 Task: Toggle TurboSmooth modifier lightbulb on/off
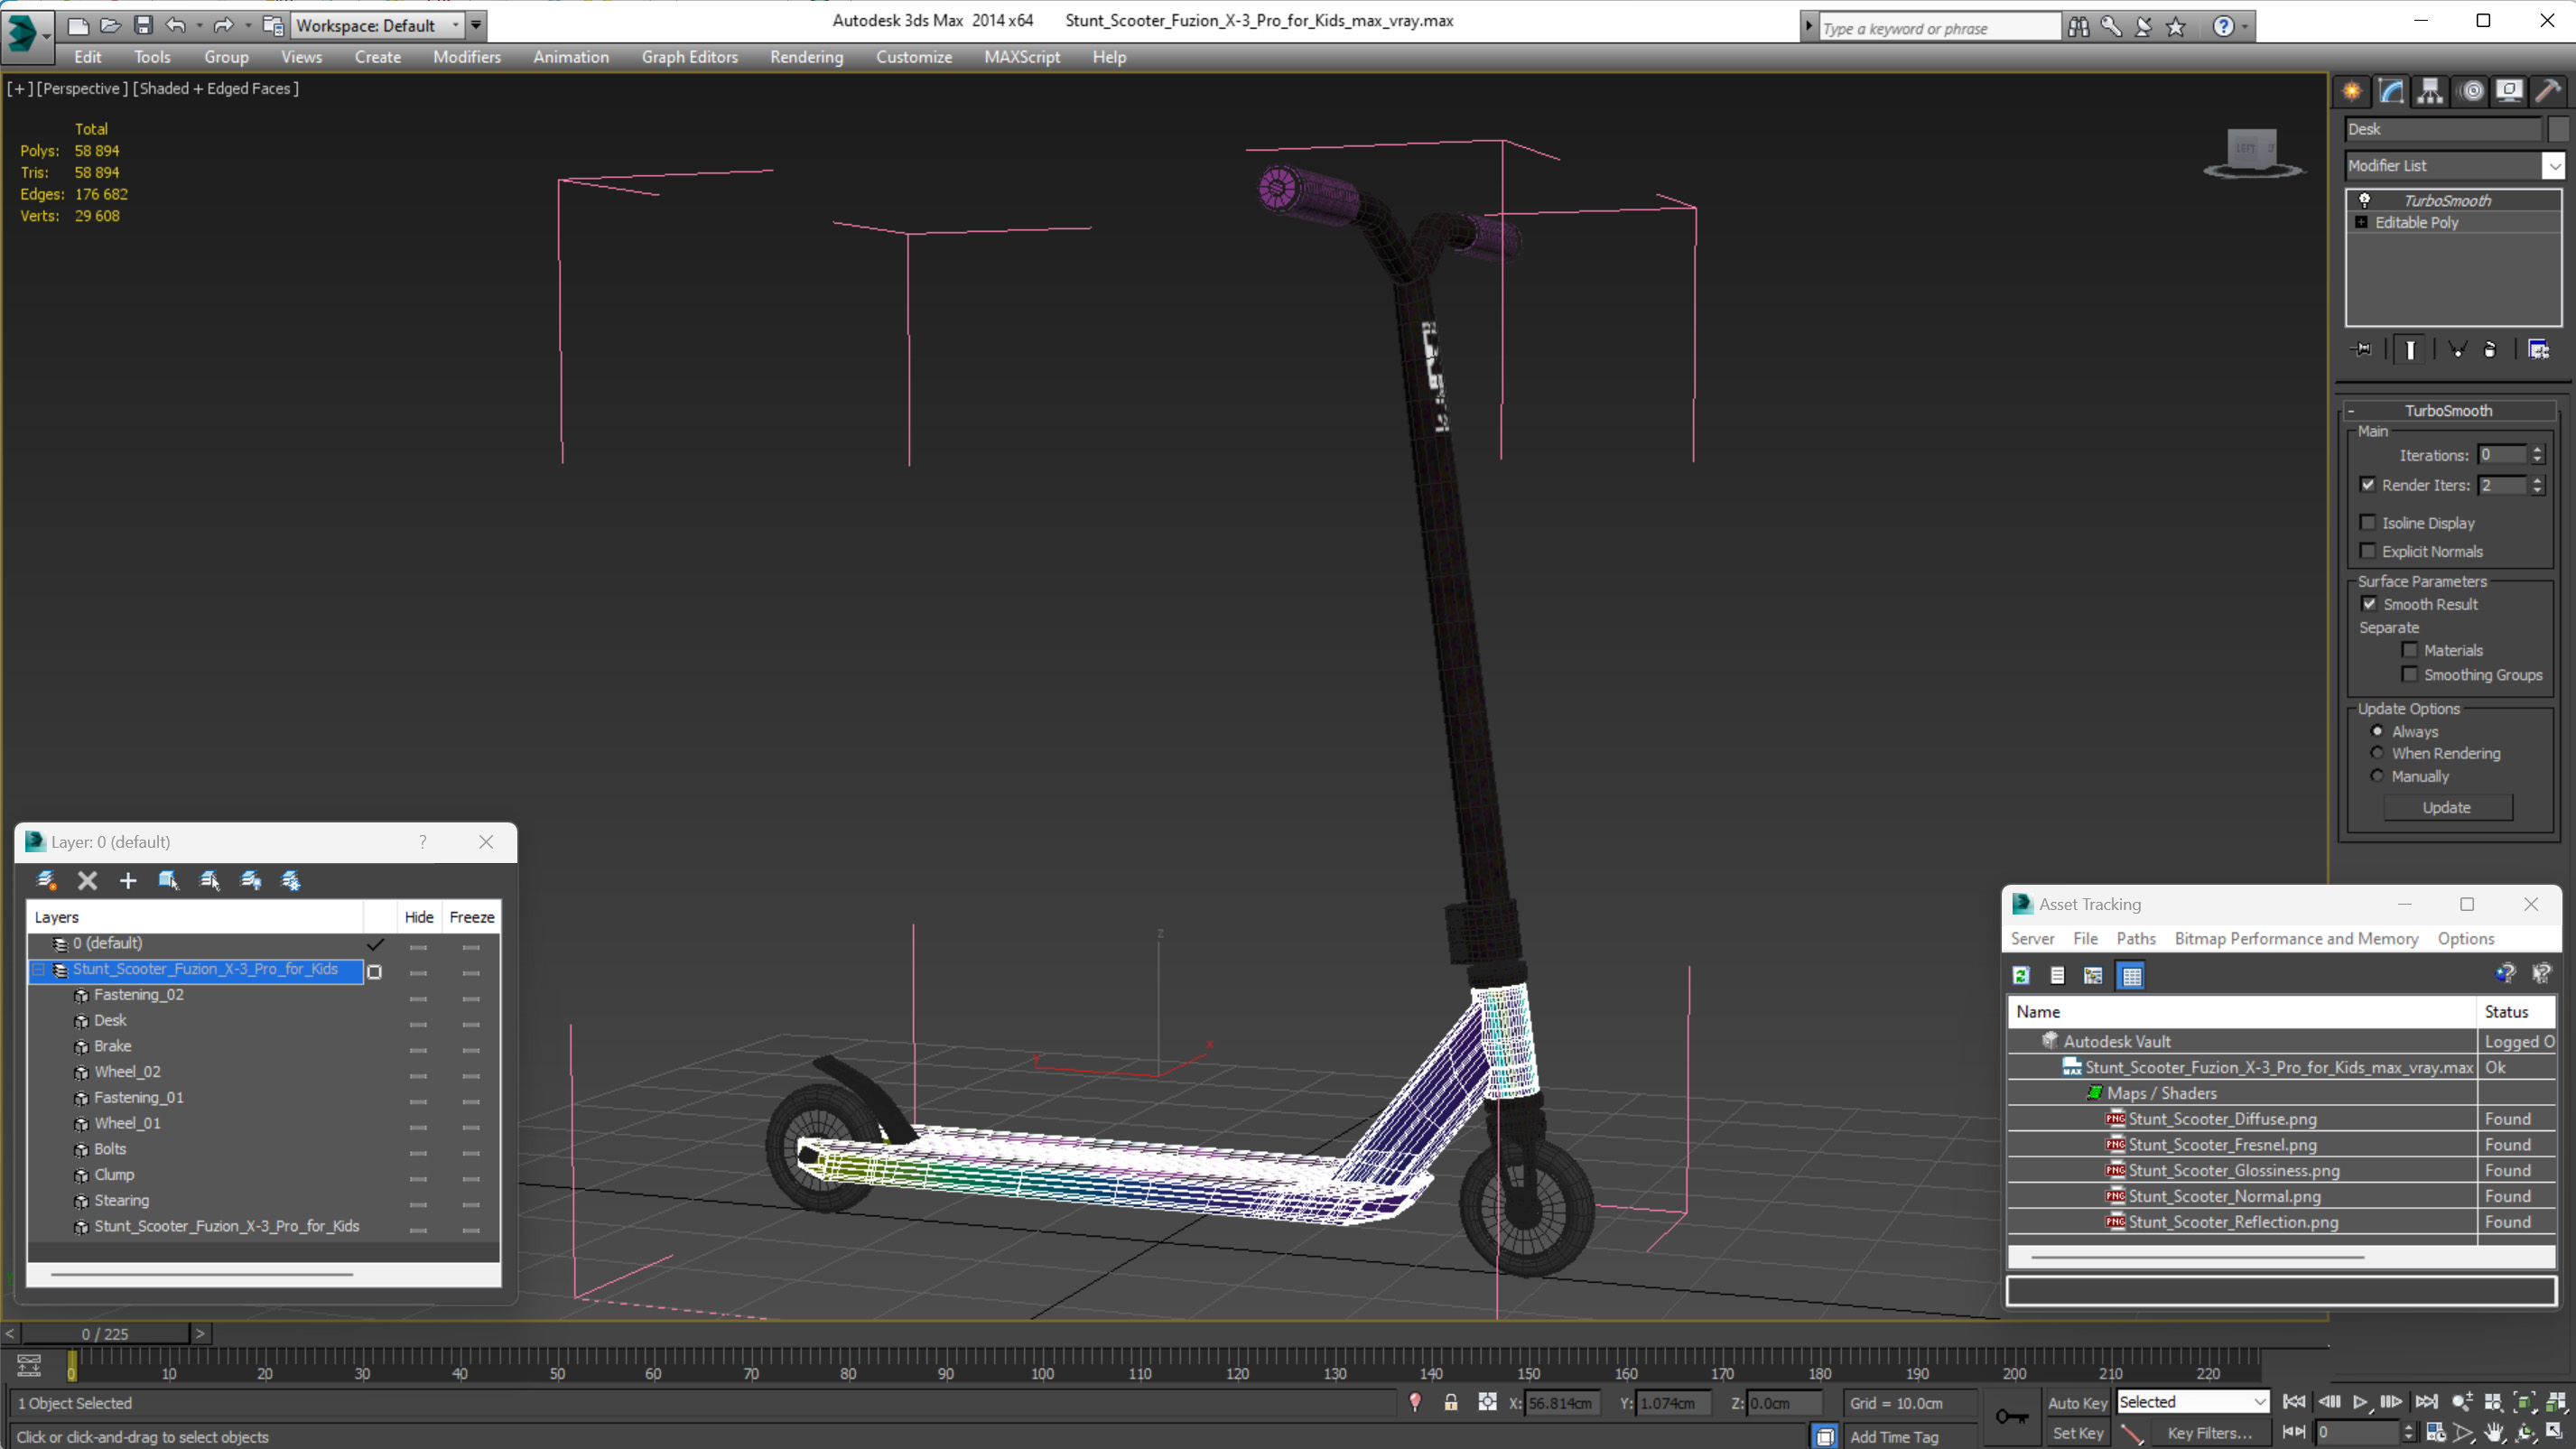[x=2364, y=200]
